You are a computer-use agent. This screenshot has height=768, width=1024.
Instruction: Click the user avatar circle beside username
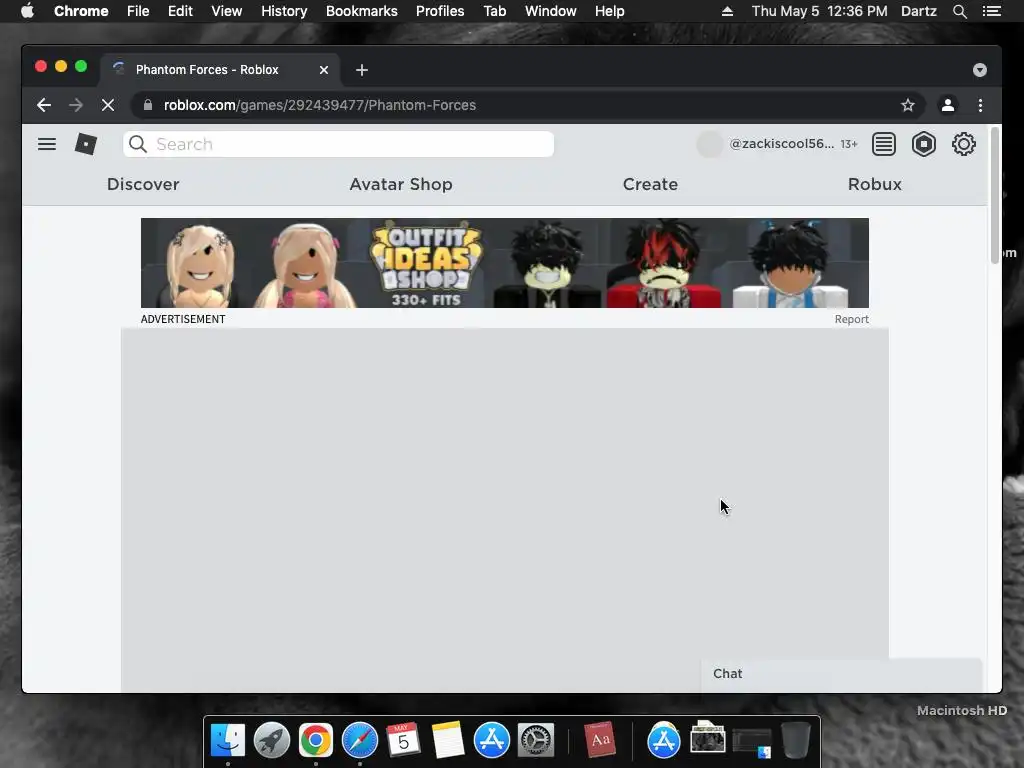coord(710,144)
